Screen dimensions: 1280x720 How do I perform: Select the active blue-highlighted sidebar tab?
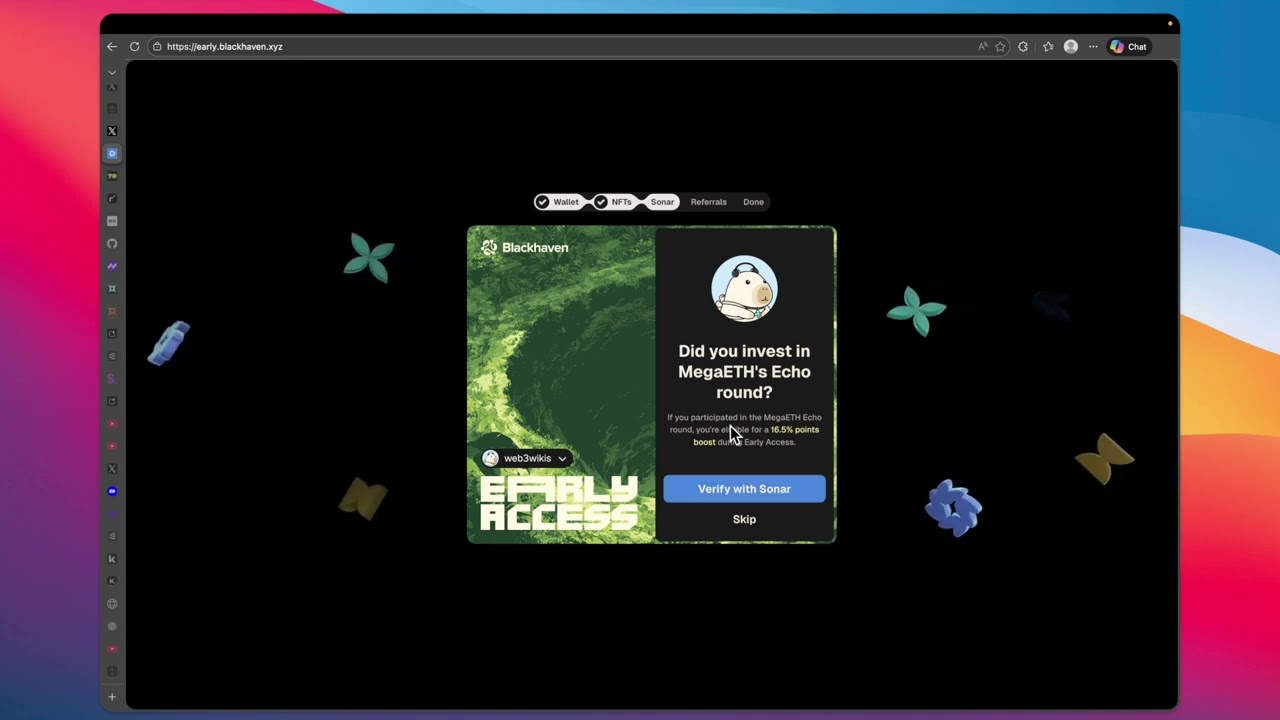click(112, 153)
